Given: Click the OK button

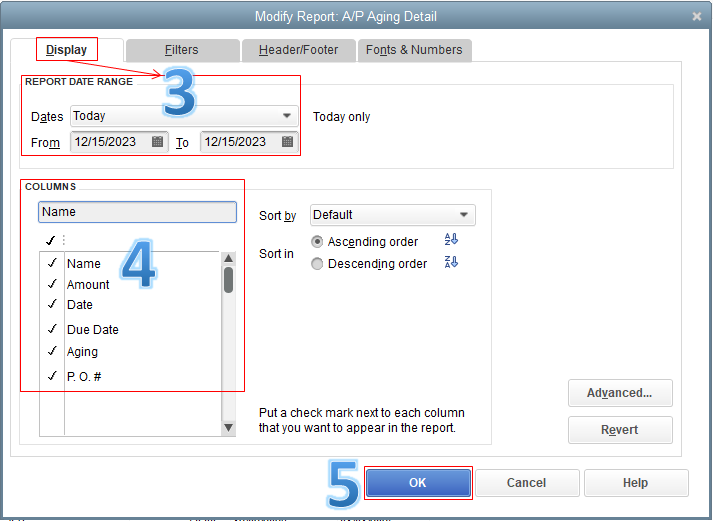Looking at the screenshot, I should click(x=418, y=483).
